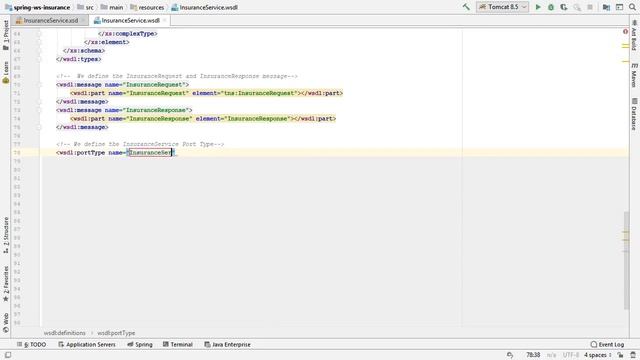
Task: Open the Application Servers tool window
Action: (x=87, y=344)
